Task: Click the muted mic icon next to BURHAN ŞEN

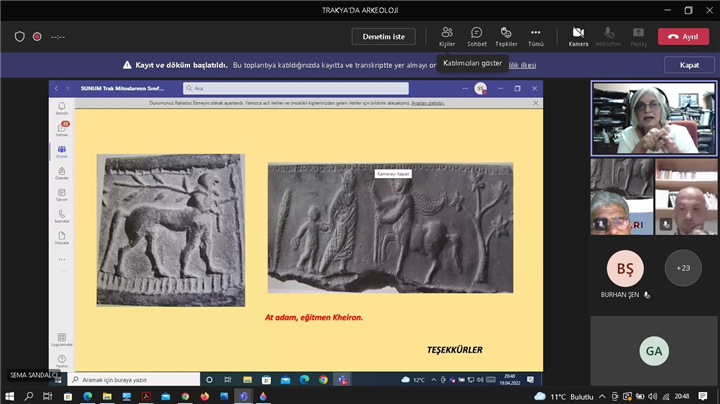Action: point(647,295)
